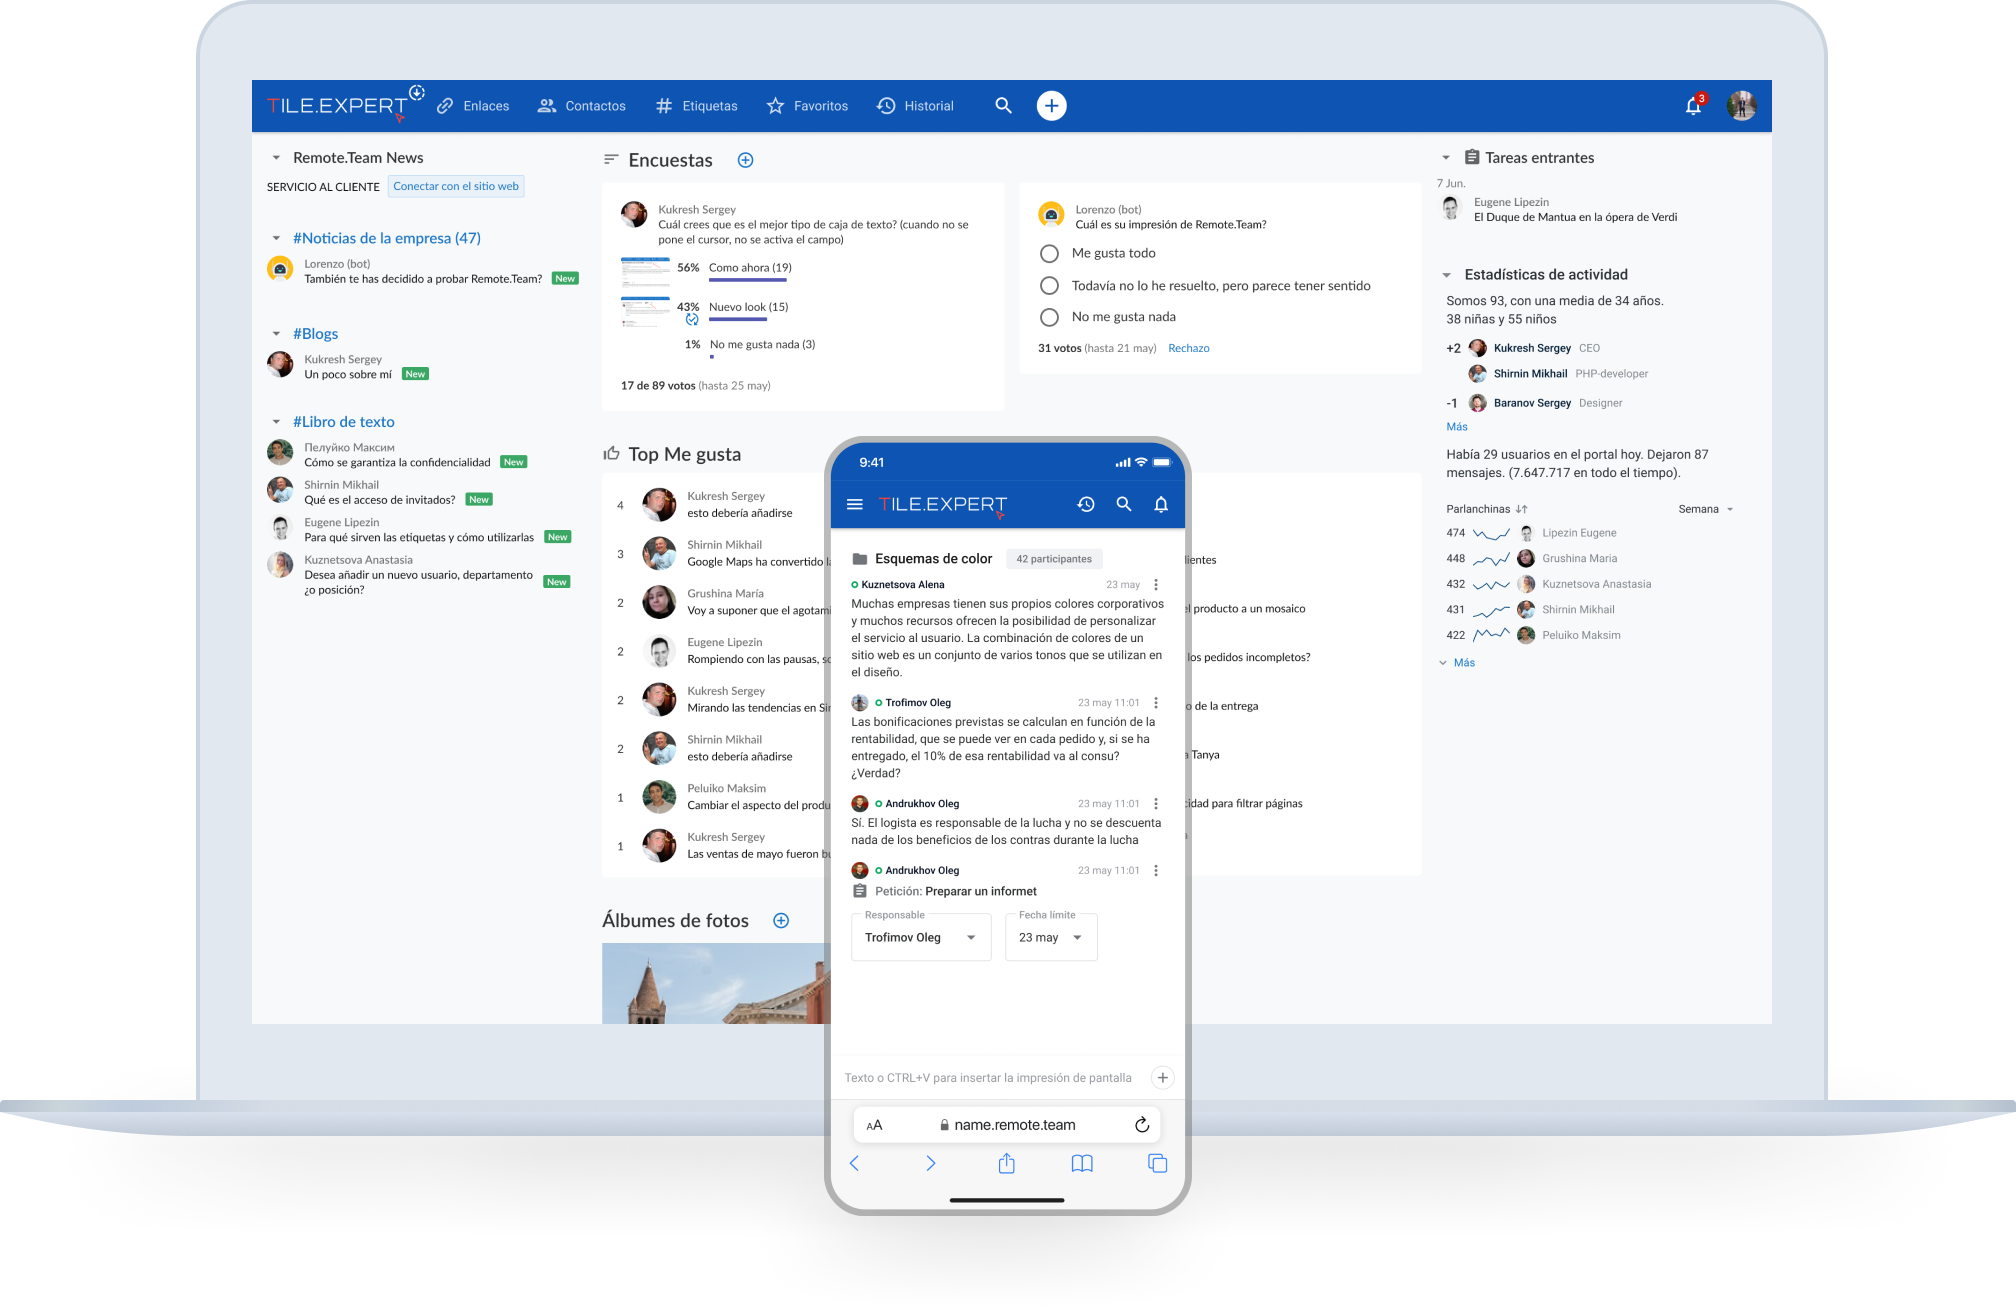Screen dimensions: 2016x1316
Task: Add a new poll next to Encuestas
Action: point(745,160)
